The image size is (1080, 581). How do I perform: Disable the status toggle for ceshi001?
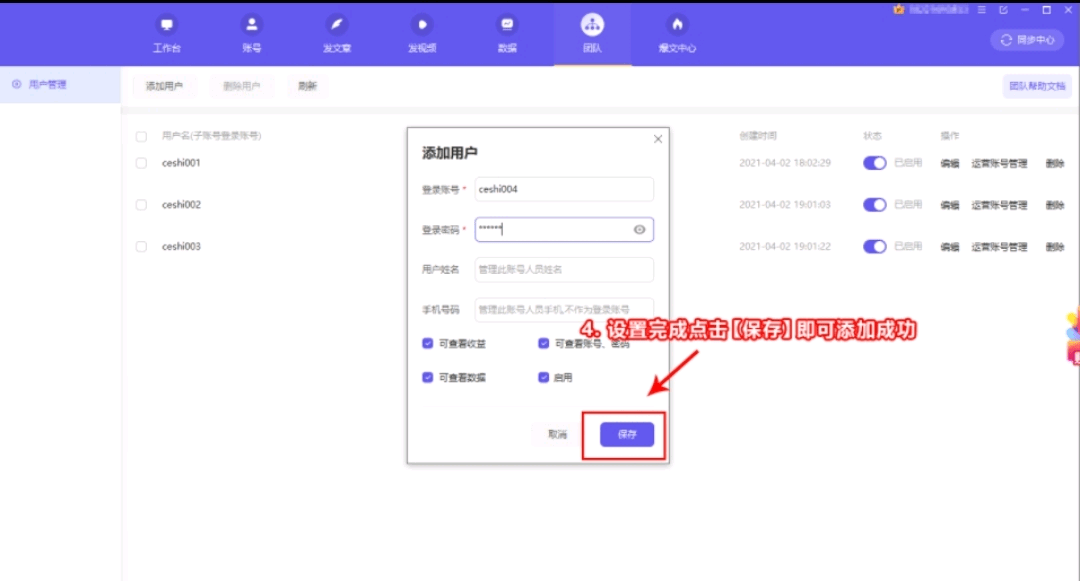tap(874, 163)
